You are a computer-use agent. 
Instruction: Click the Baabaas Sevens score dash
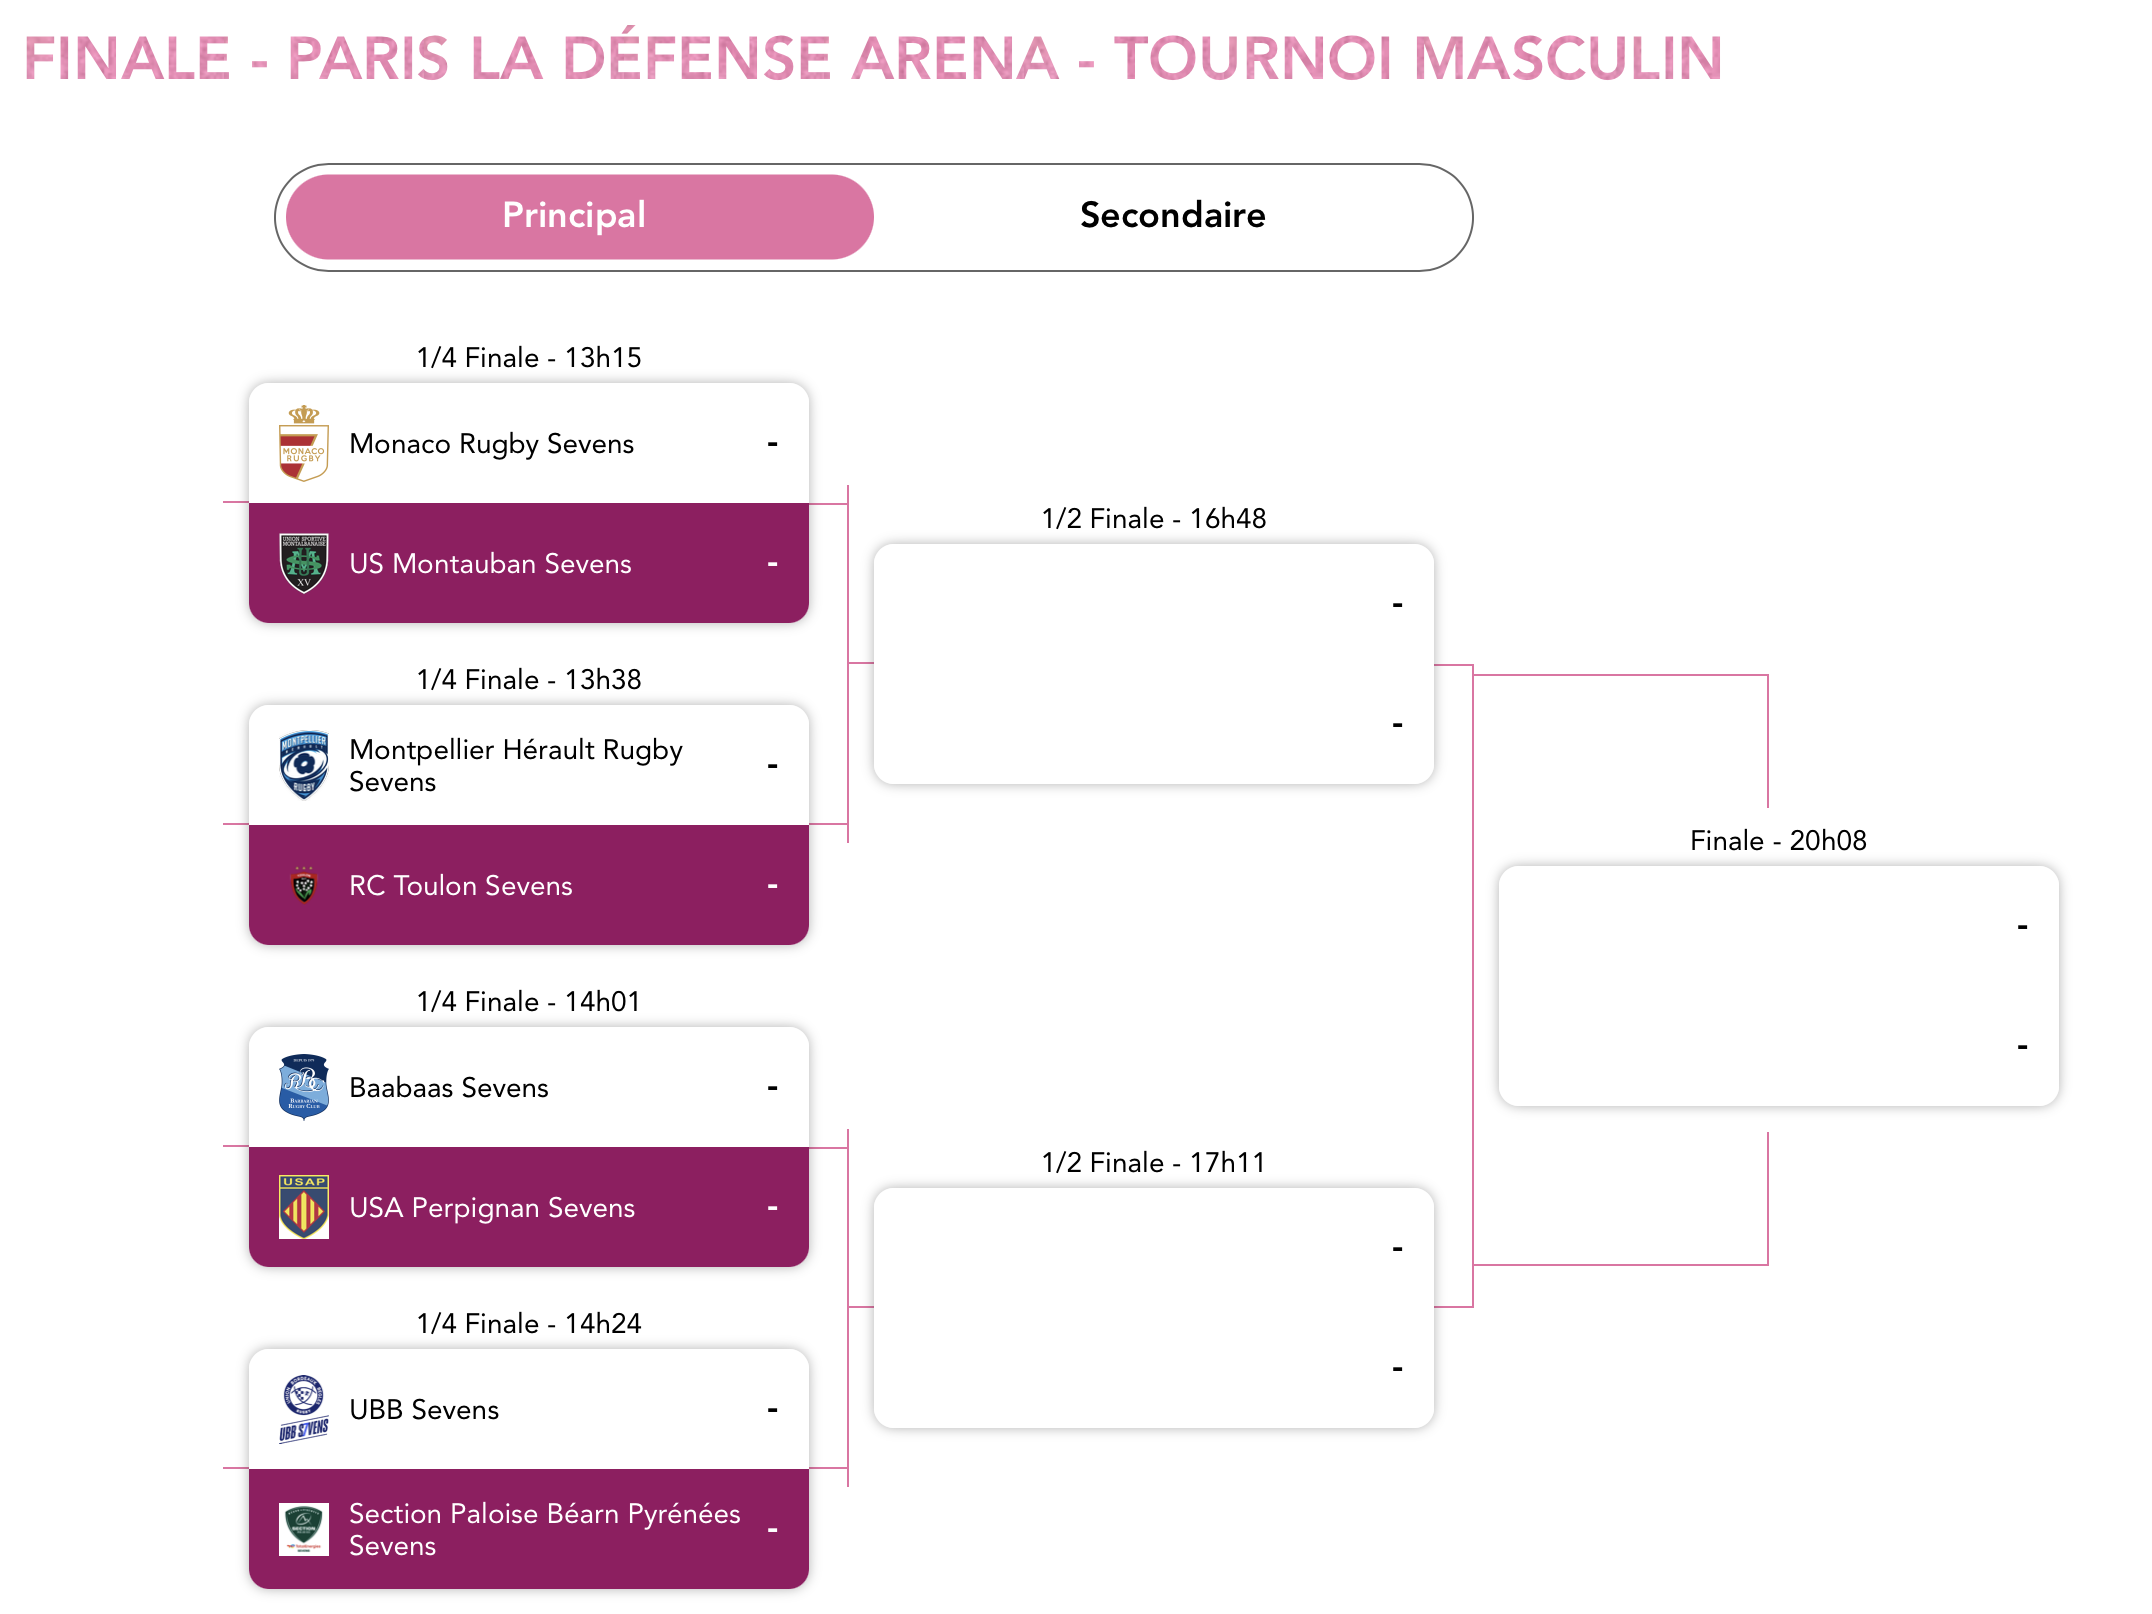coord(772,1088)
